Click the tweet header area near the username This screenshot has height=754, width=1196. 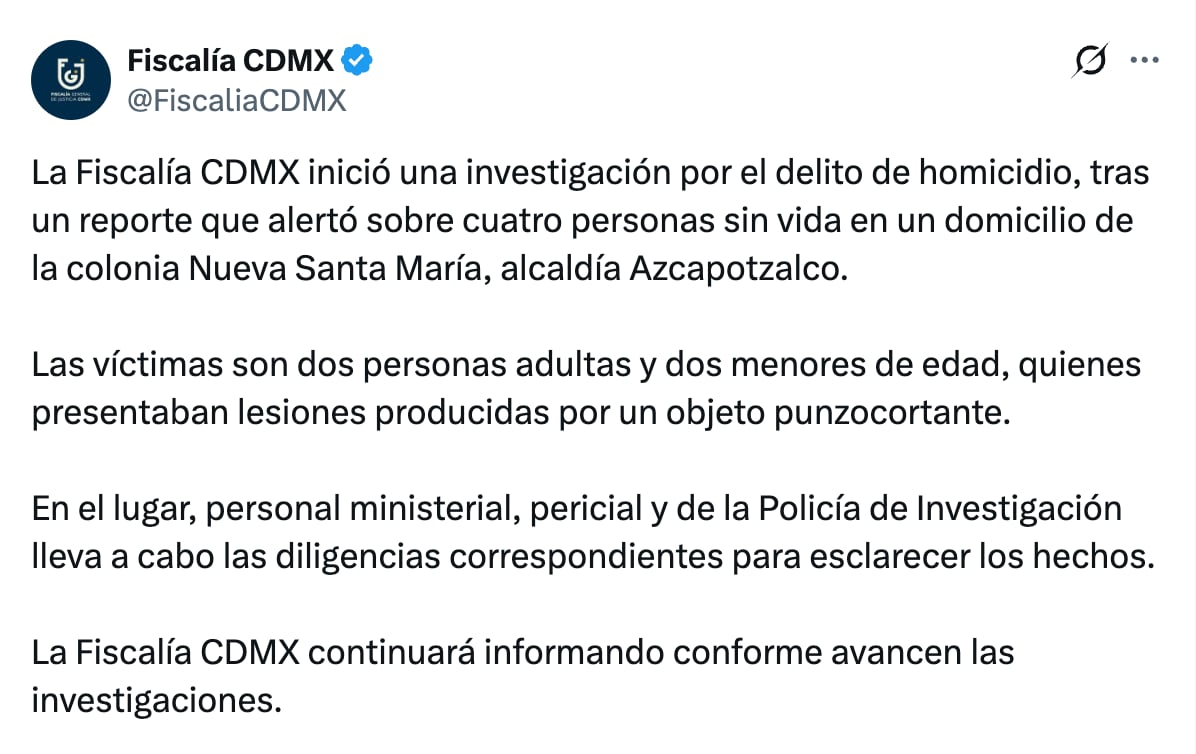[230, 60]
